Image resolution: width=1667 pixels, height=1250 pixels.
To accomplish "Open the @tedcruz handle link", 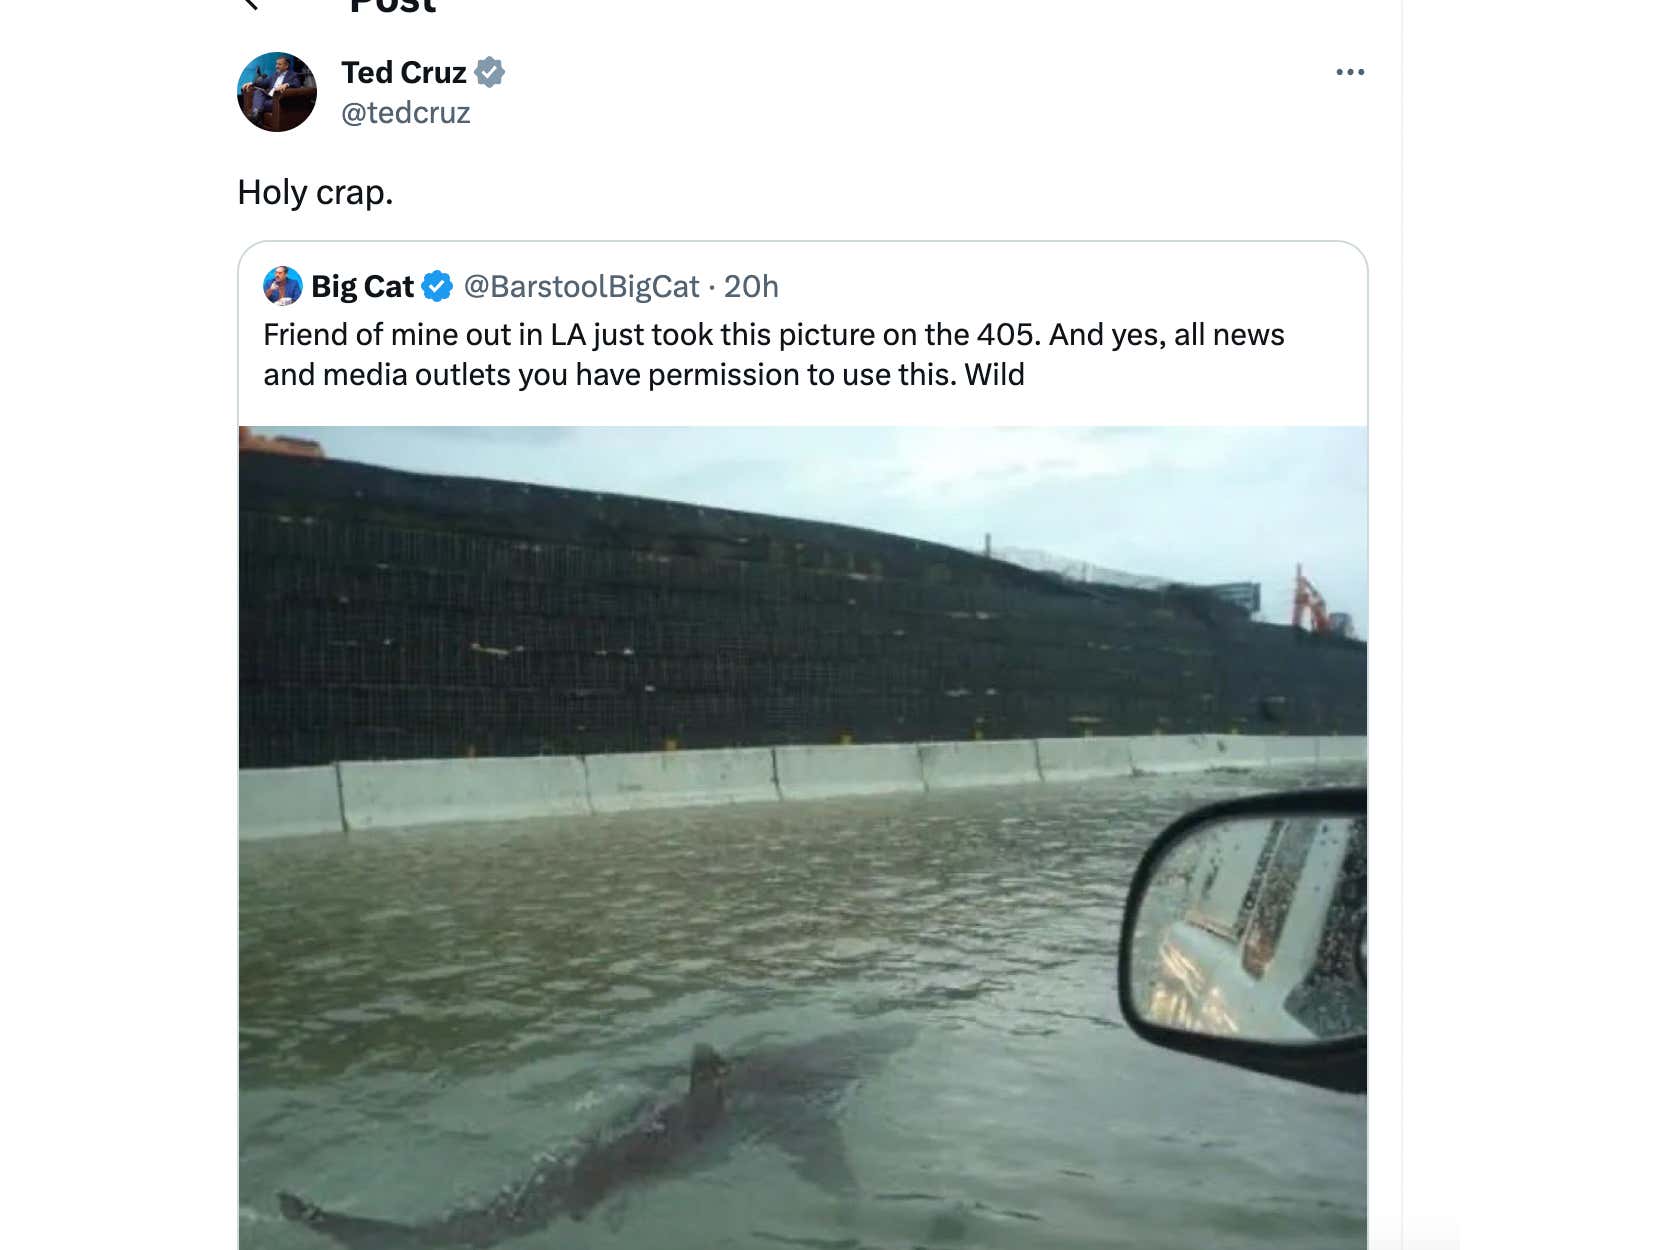I will tap(404, 113).
